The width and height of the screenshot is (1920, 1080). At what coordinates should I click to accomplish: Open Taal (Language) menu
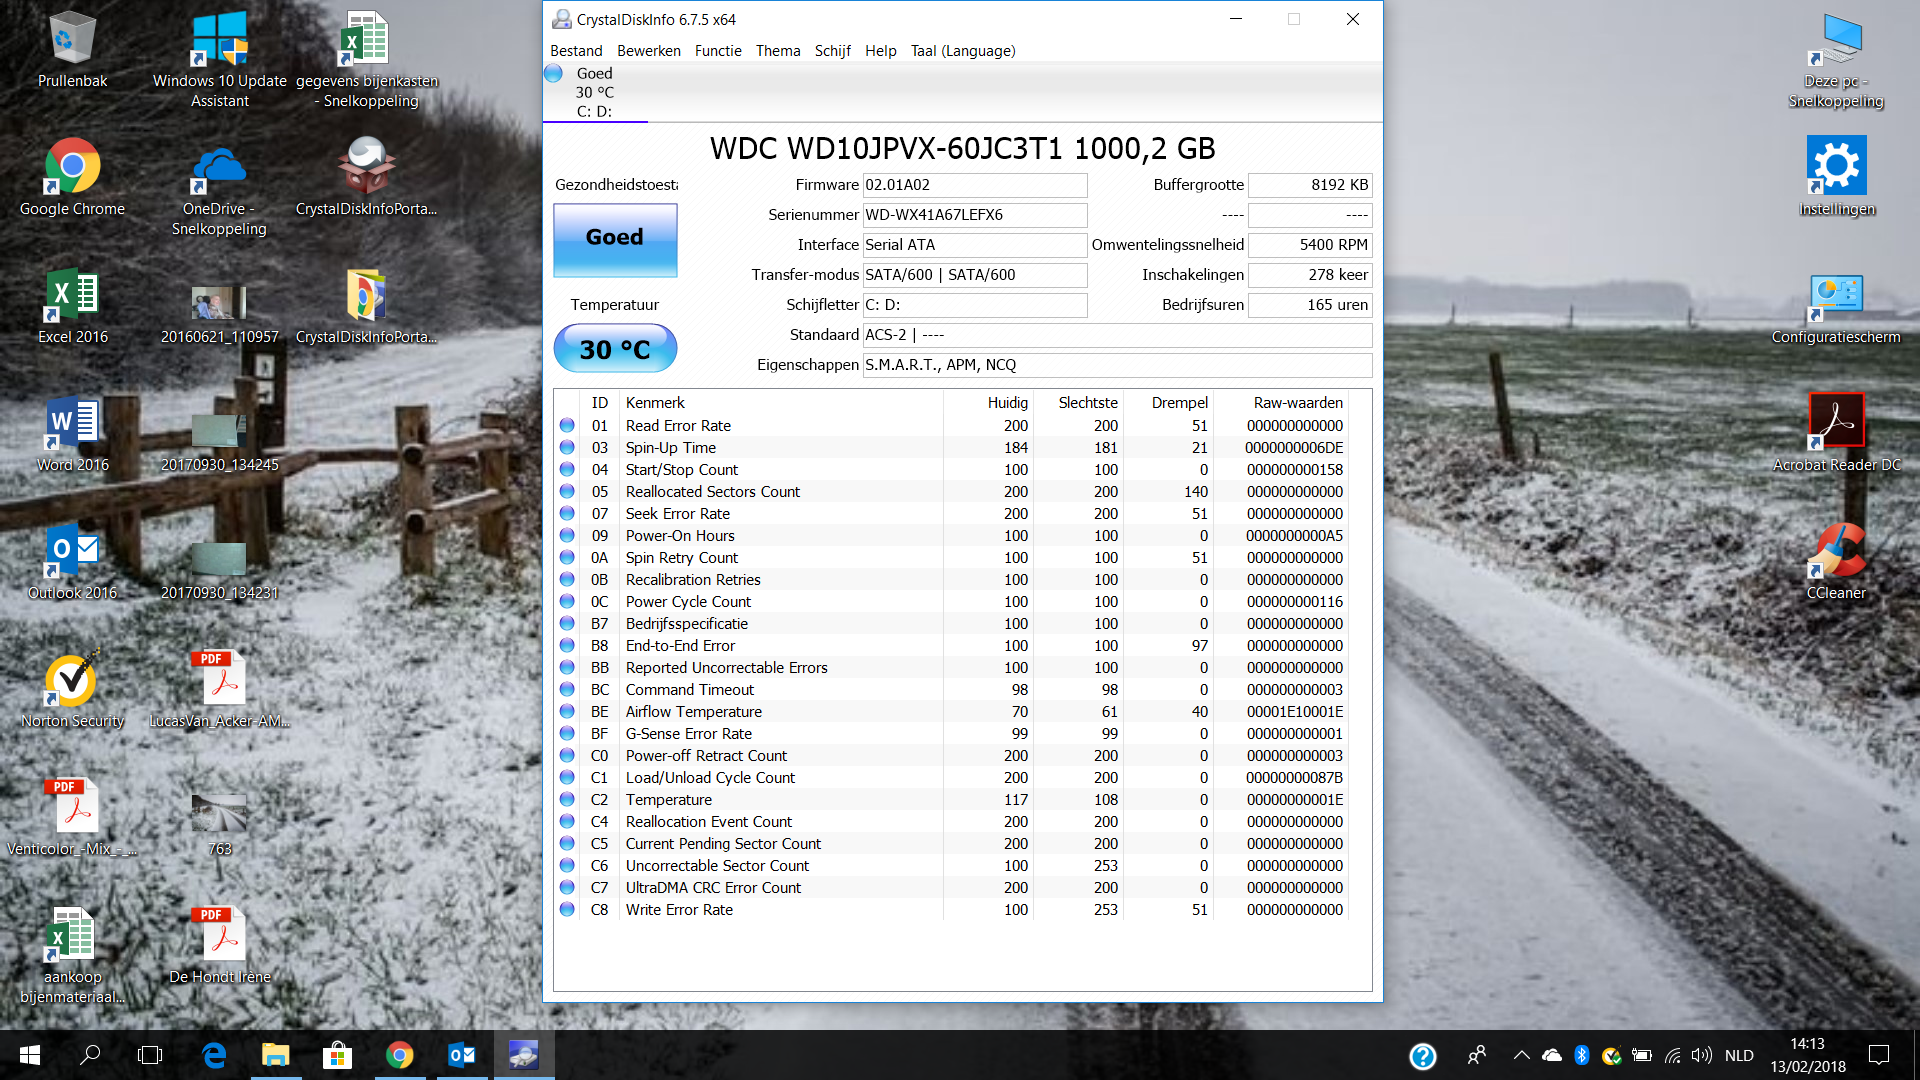(963, 51)
